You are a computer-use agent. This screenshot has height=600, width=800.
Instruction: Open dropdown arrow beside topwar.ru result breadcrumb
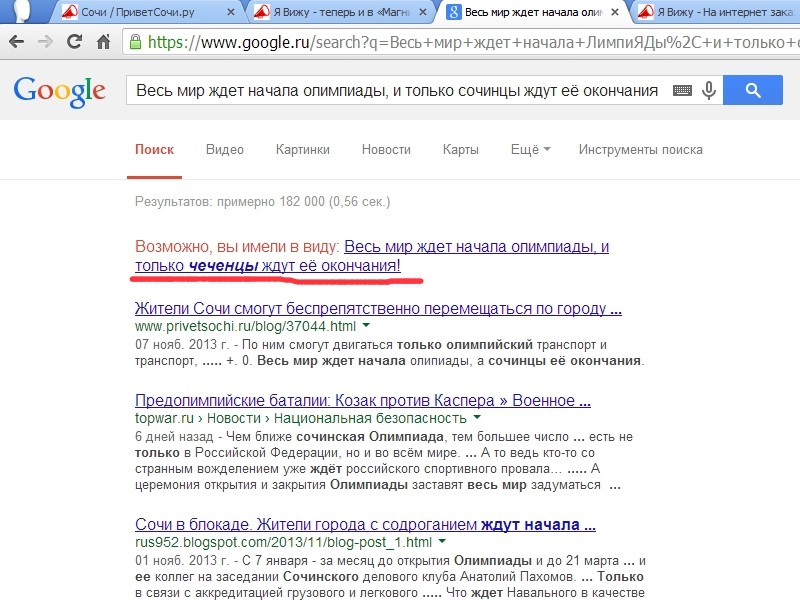coord(477,418)
